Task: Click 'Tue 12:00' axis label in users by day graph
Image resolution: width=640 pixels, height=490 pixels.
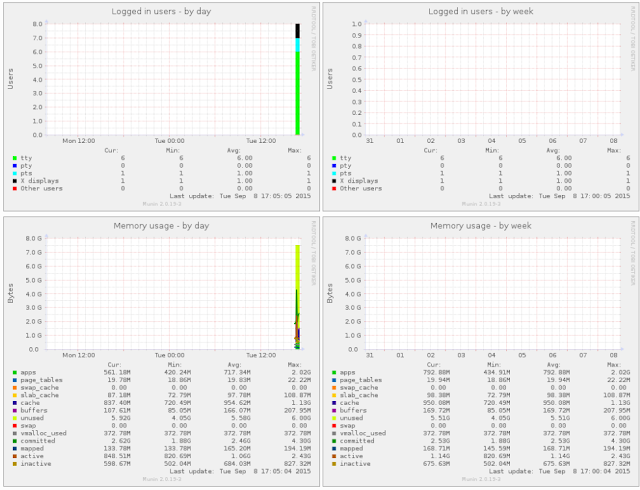Action: (x=261, y=141)
